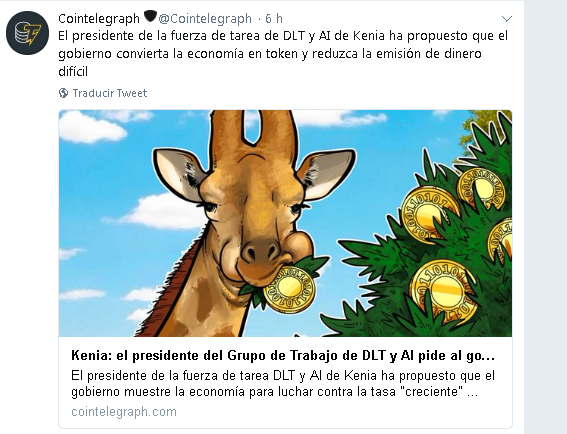This screenshot has height=434, width=567.
Task: Open the Cointelegraph profile avatar
Action: pos(27,33)
